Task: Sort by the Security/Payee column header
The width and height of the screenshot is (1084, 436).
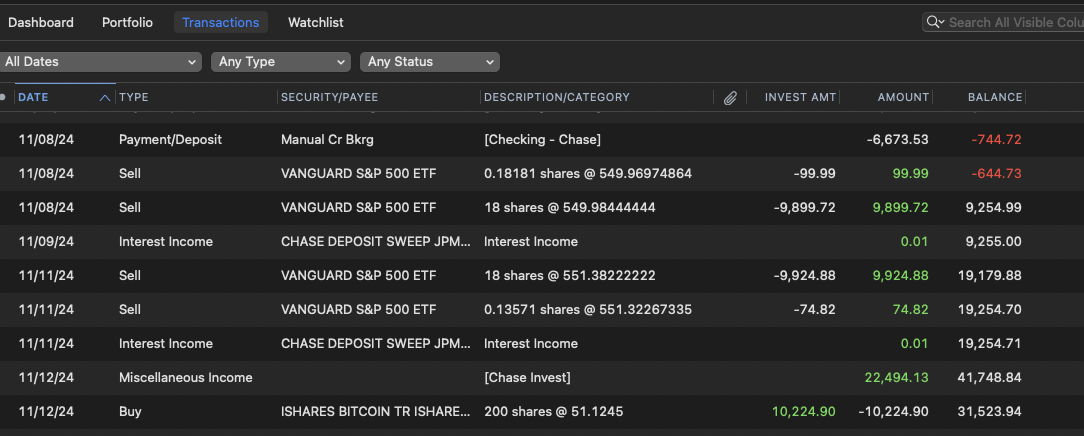Action: (330, 98)
